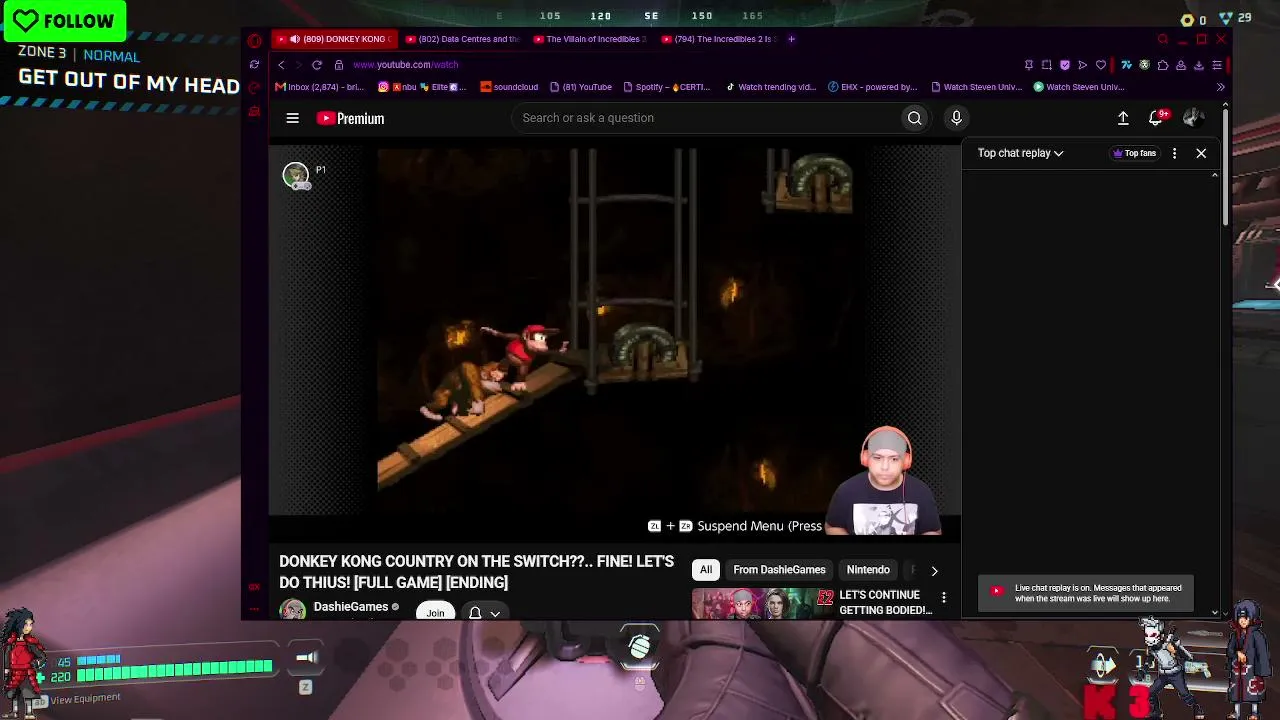Select the All filter chip
The width and height of the screenshot is (1280, 720).
[x=706, y=570]
